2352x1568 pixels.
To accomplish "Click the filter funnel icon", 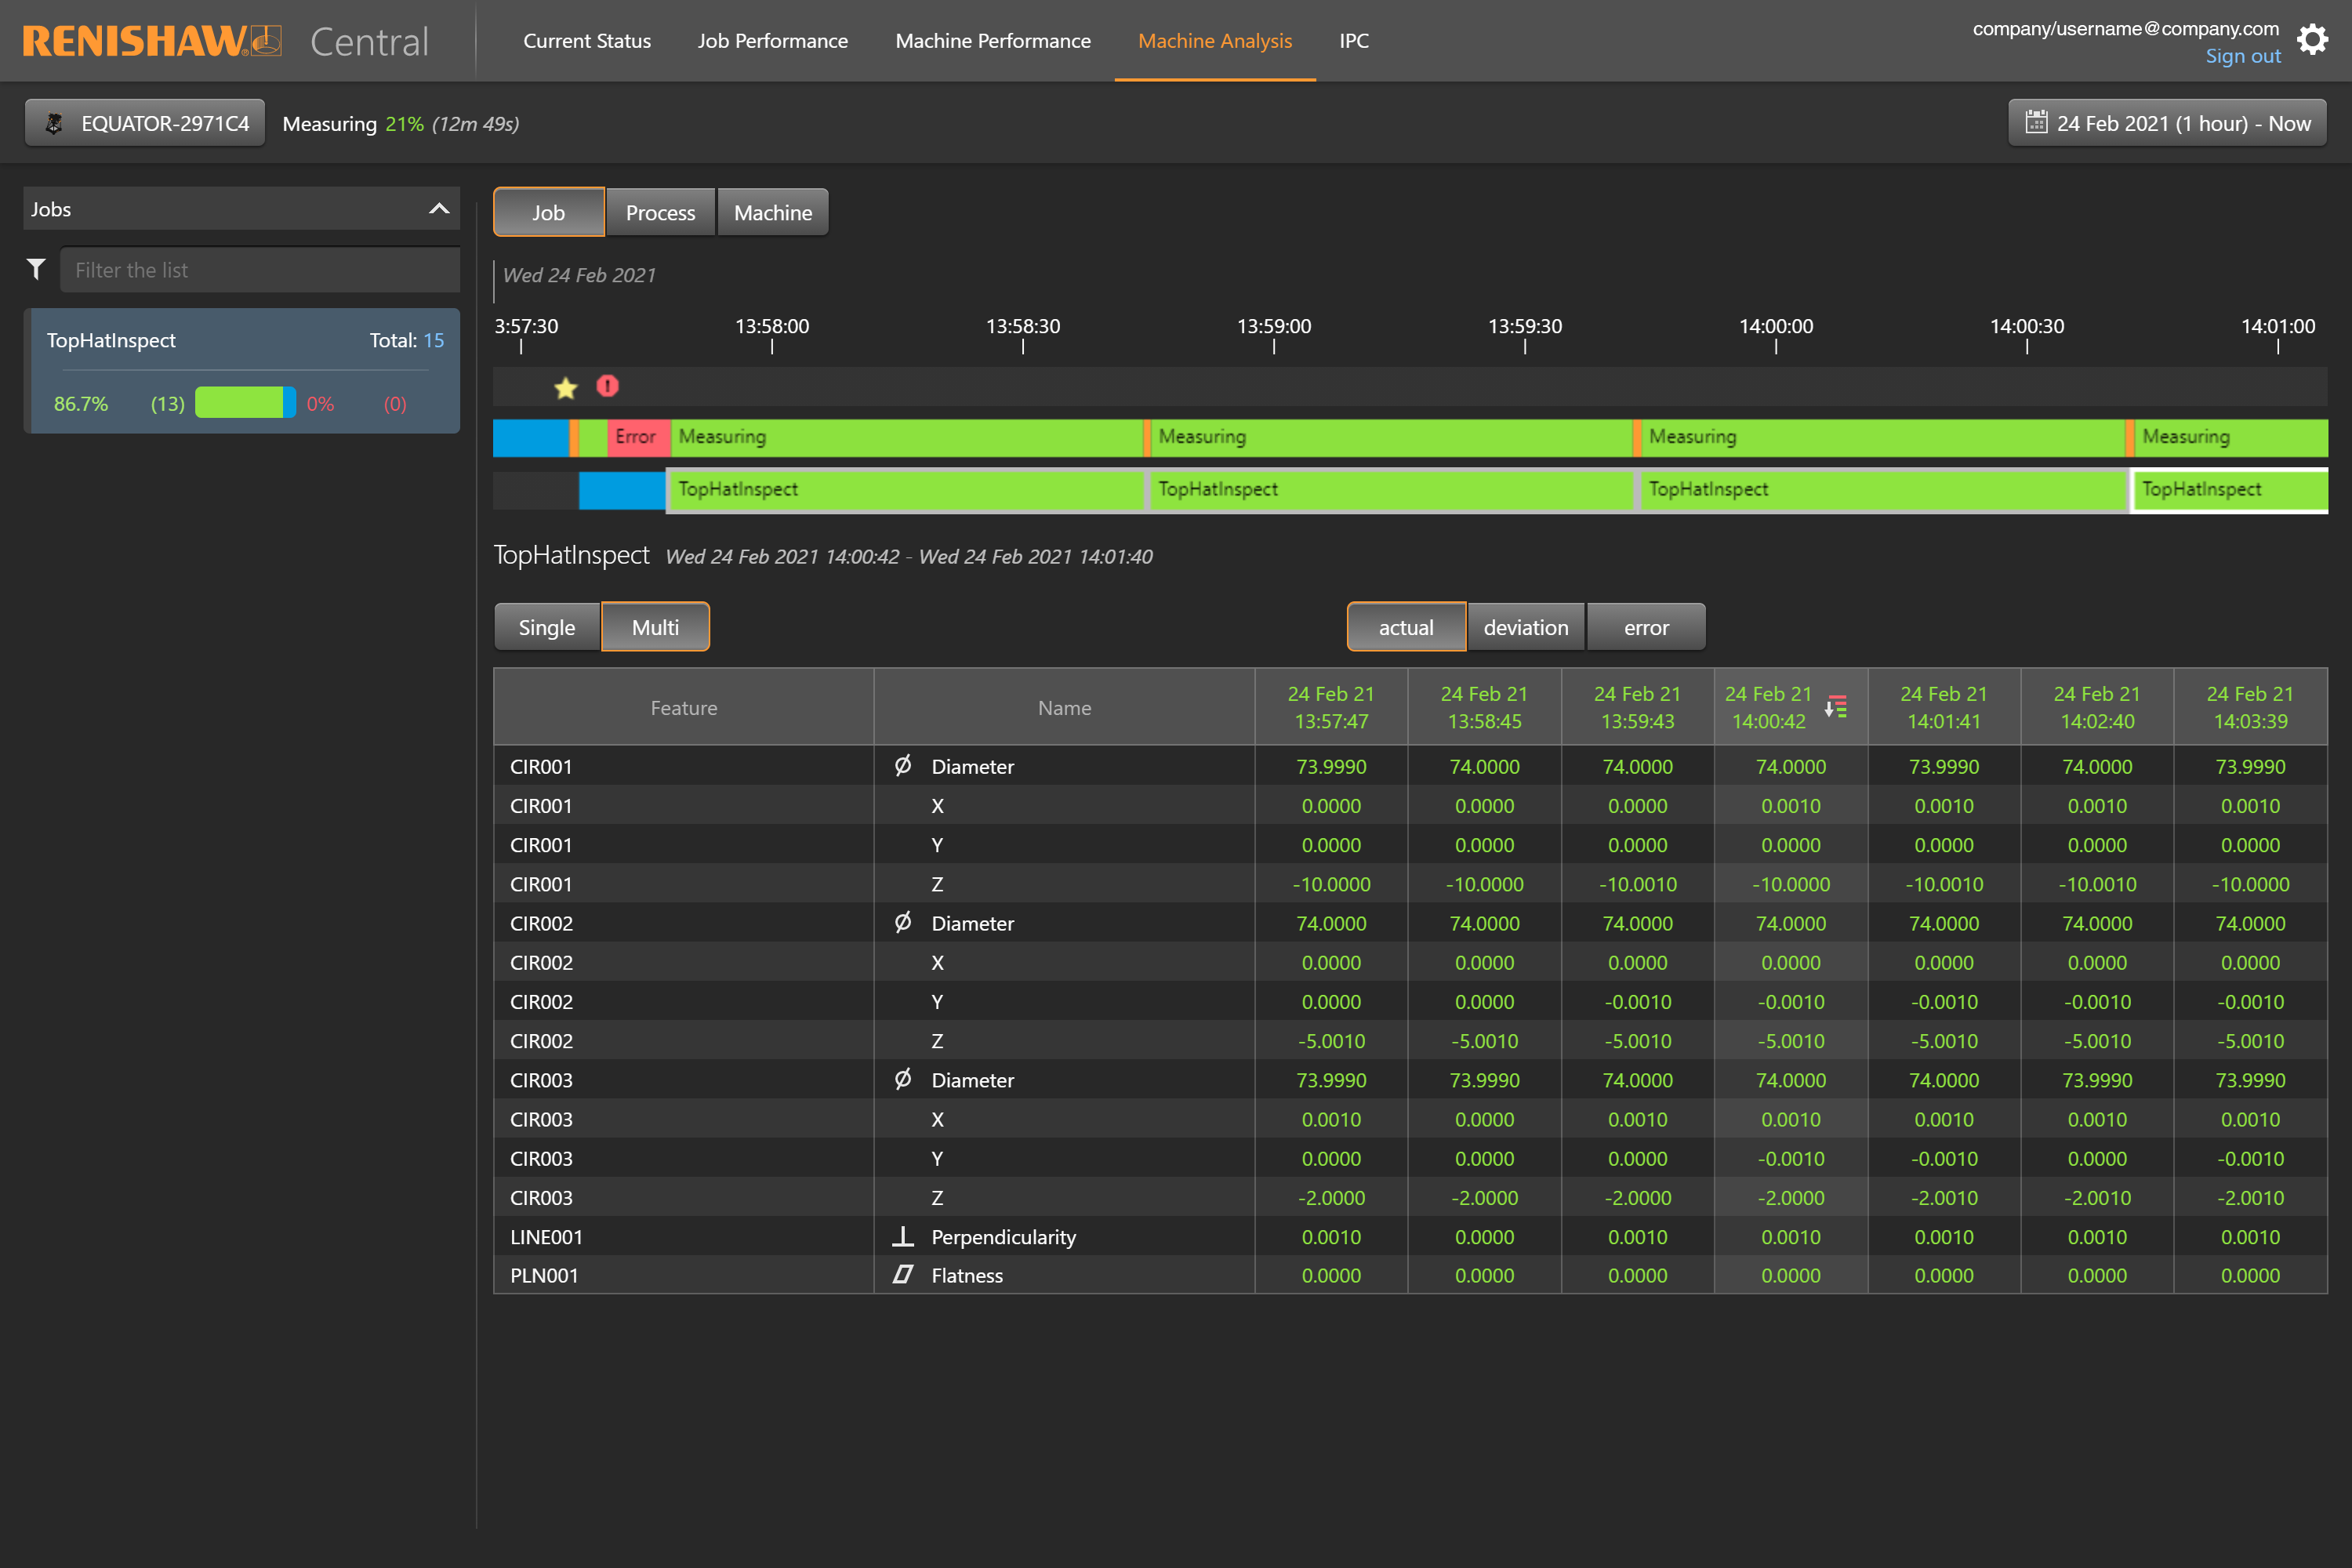I will point(37,269).
